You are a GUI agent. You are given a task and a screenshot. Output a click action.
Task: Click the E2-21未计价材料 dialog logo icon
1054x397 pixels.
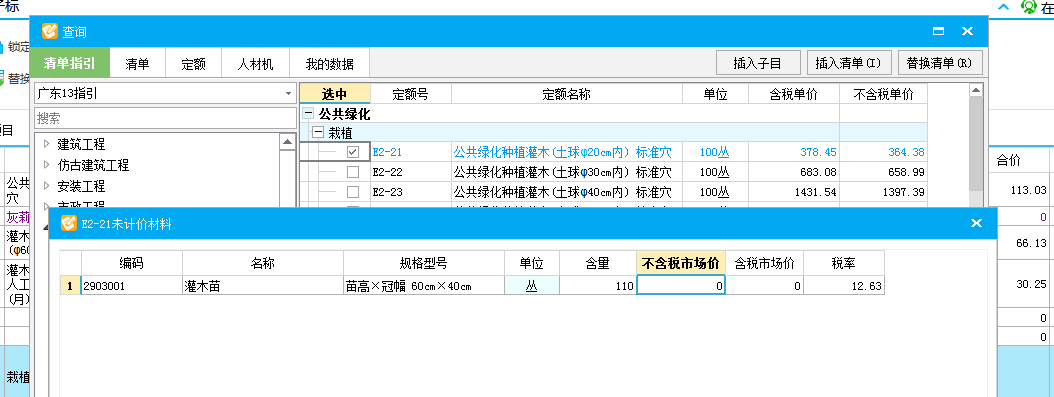69,224
